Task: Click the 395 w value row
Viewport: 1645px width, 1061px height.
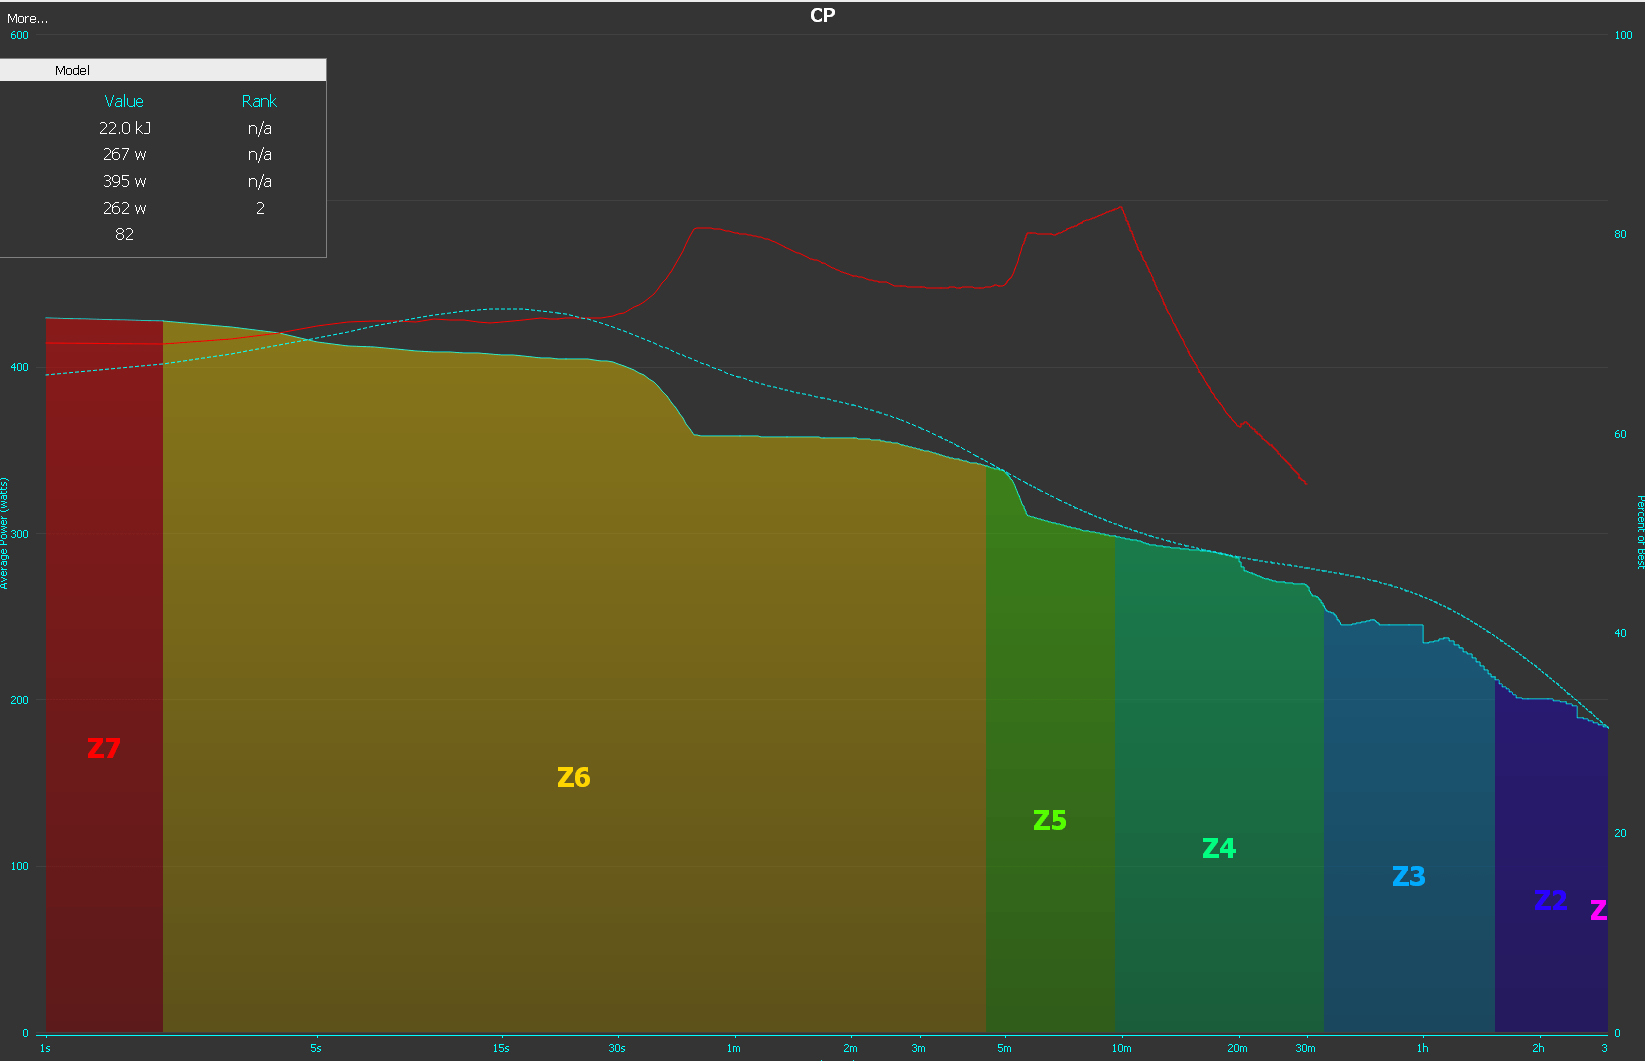Action: 123,181
